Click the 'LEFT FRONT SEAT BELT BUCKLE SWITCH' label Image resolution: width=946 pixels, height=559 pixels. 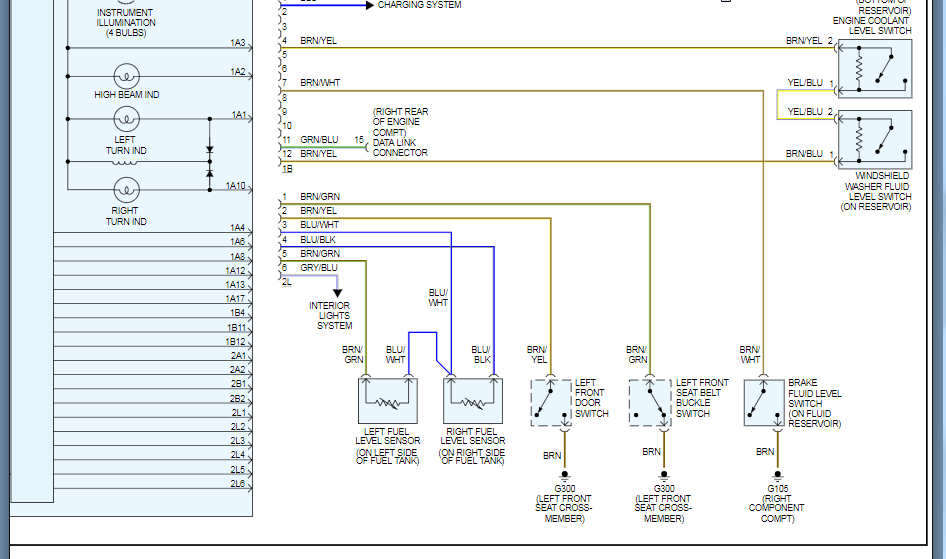pos(702,398)
